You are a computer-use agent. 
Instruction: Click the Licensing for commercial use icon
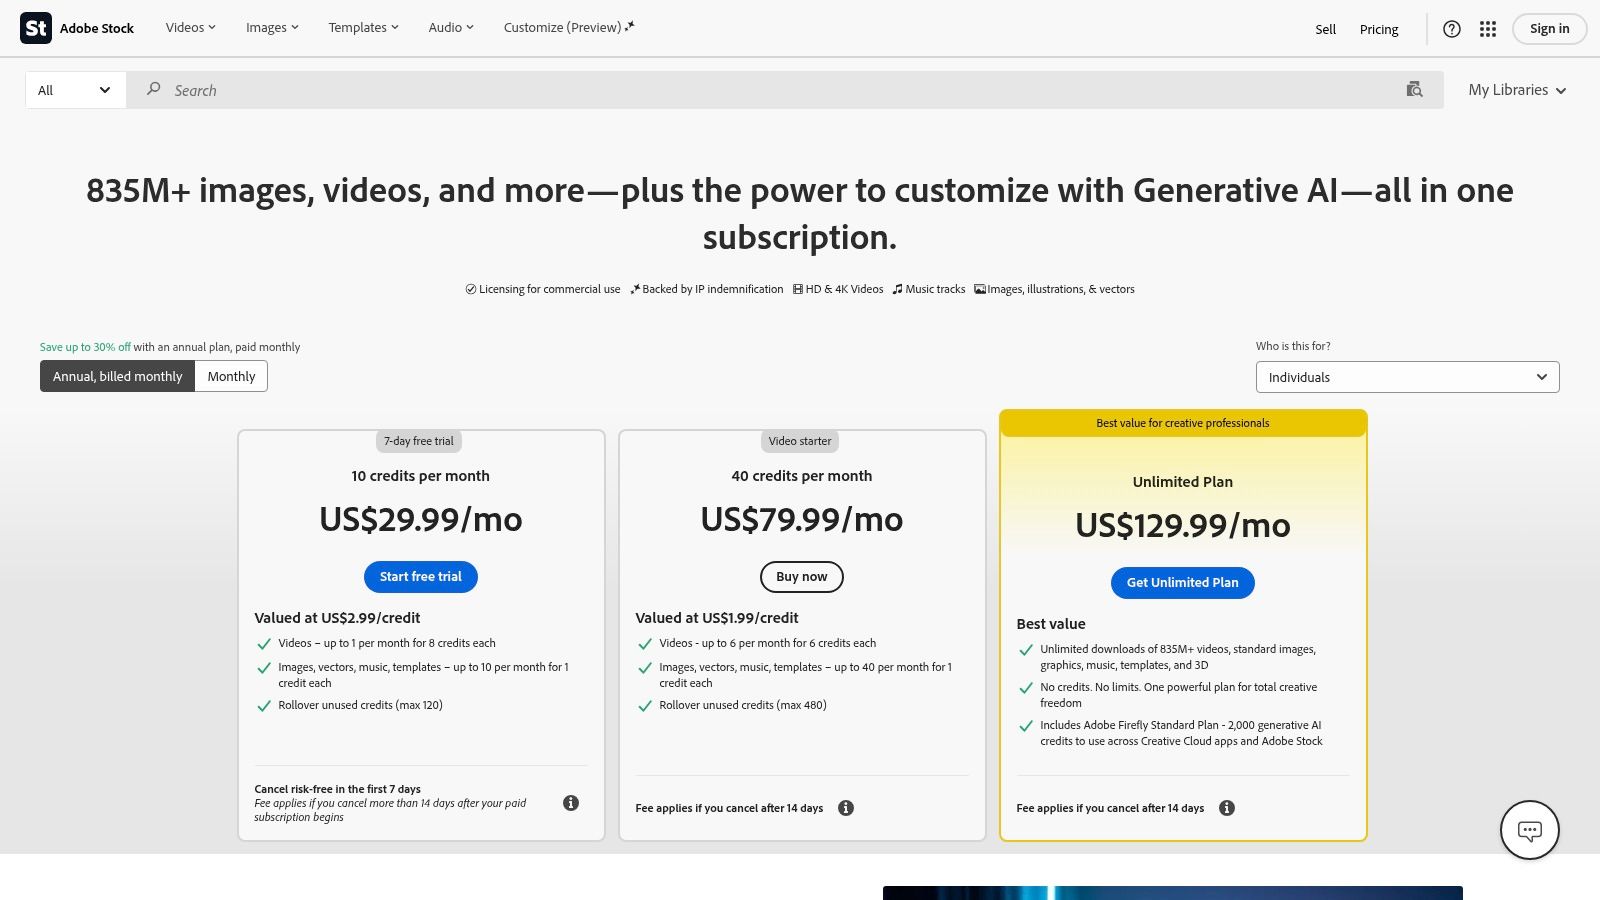(x=471, y=289)
